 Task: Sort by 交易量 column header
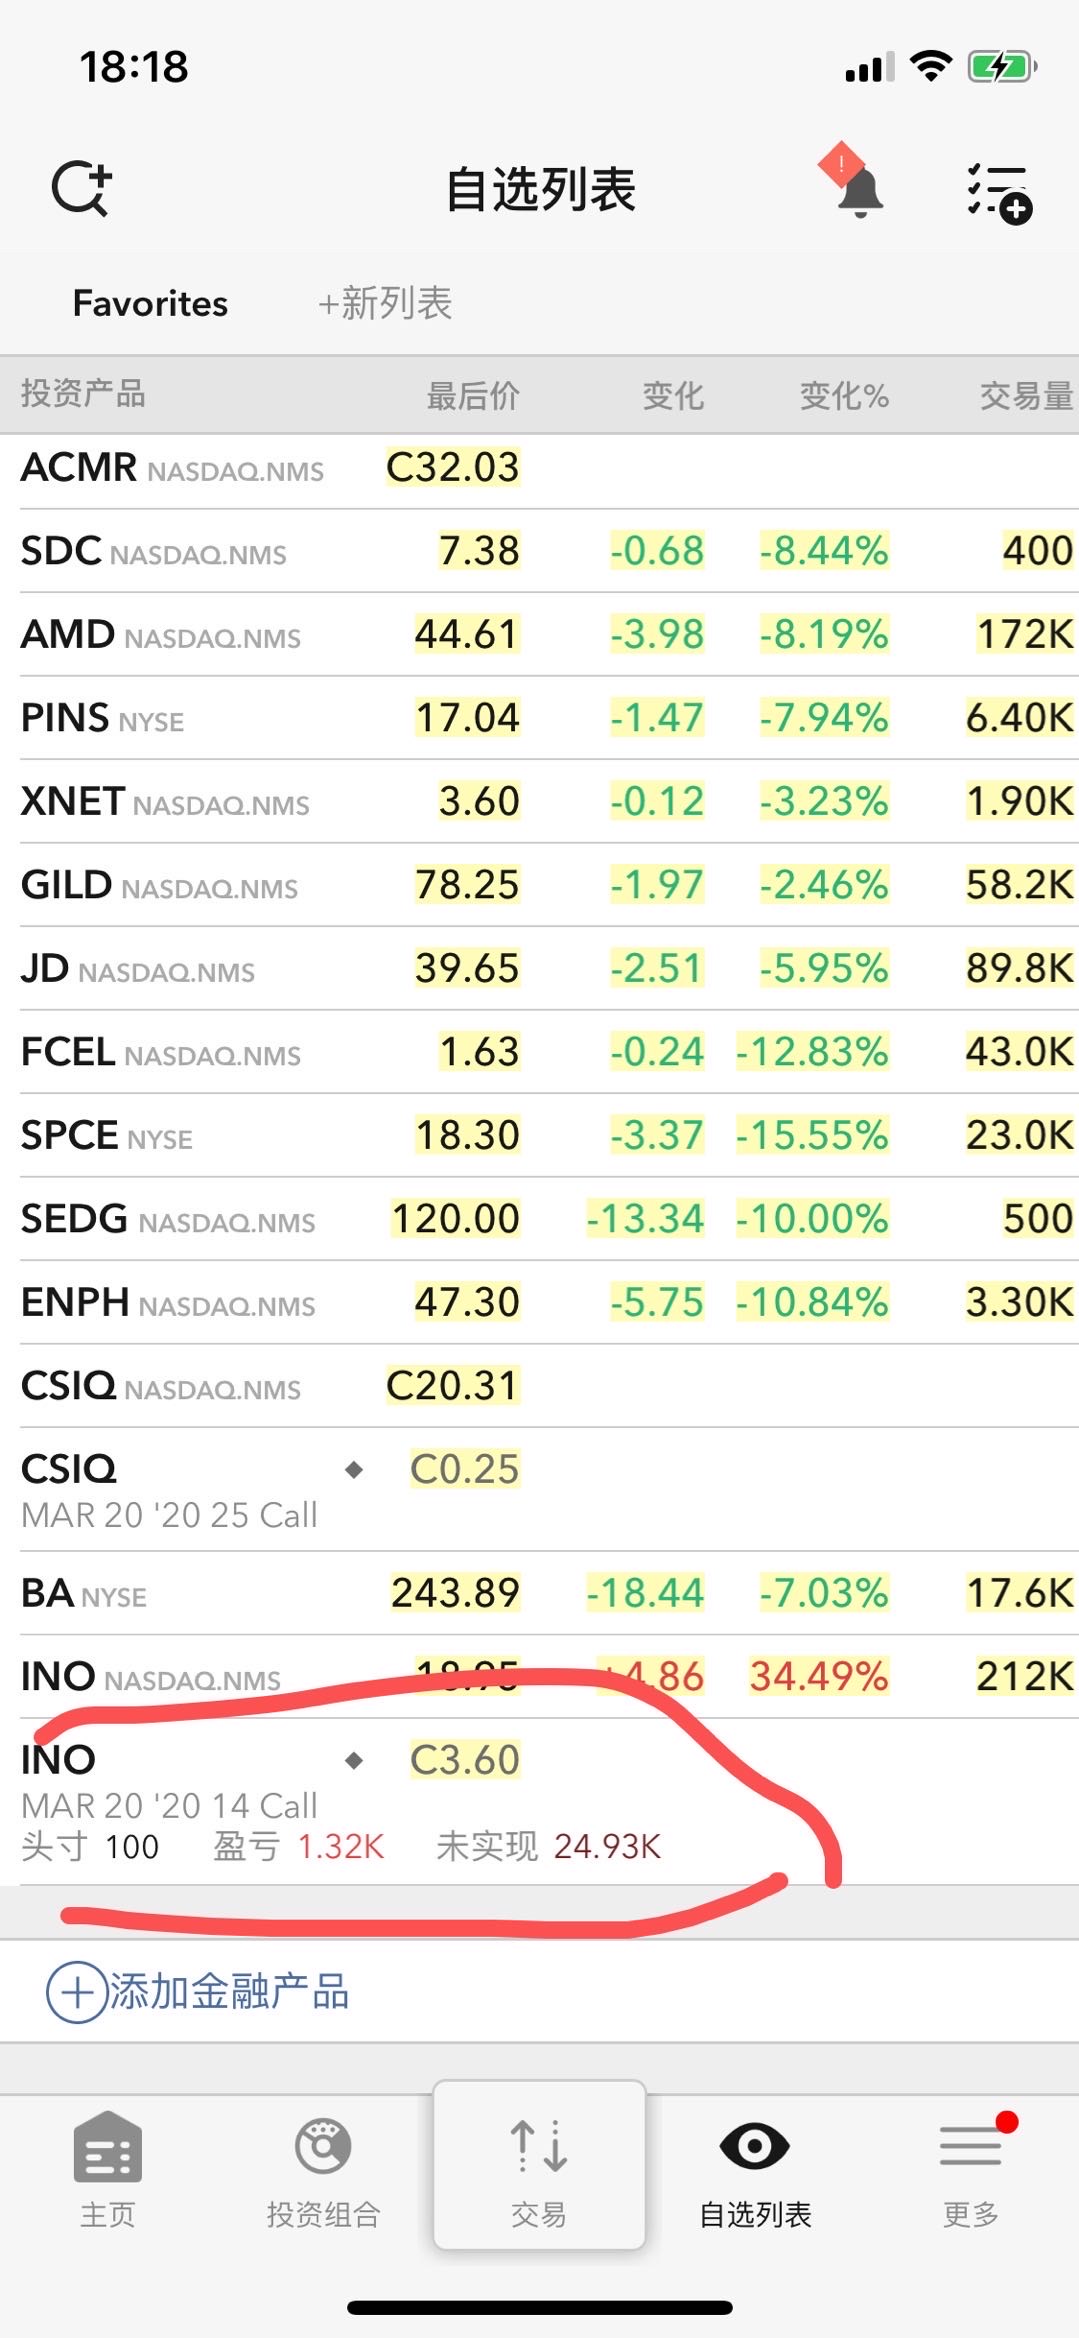[x=1027, y=395]
